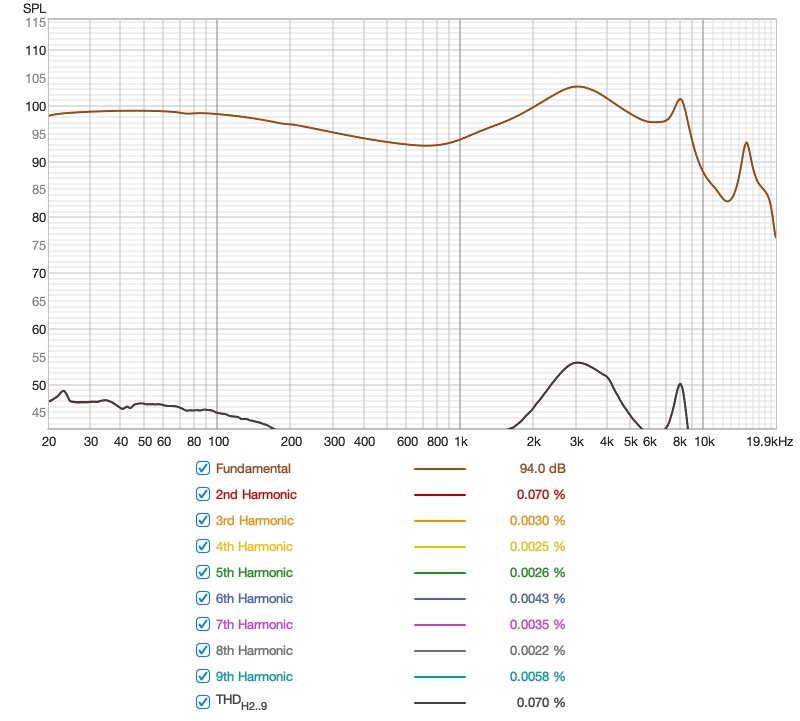Image resolution: width=800 pixels, height=721 pixels.
Task: Click the 8k frequency axis label
Action: coord(680,442)
